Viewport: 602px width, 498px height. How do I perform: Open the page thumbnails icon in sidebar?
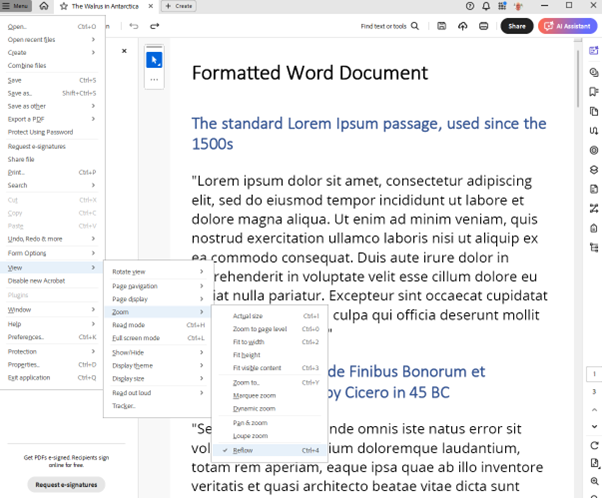coord(594,111)
